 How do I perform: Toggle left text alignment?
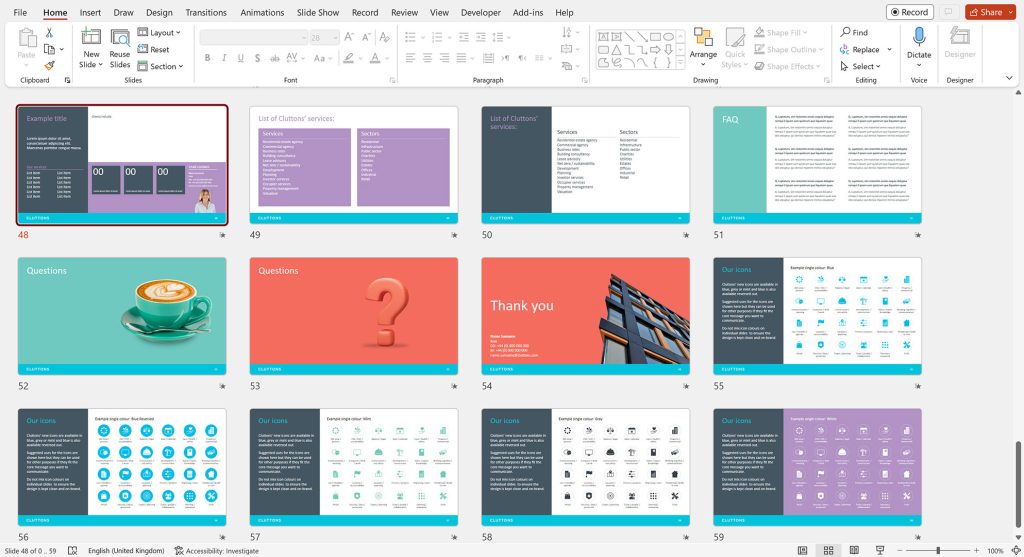pyautogui.click(x=410, y=58)
